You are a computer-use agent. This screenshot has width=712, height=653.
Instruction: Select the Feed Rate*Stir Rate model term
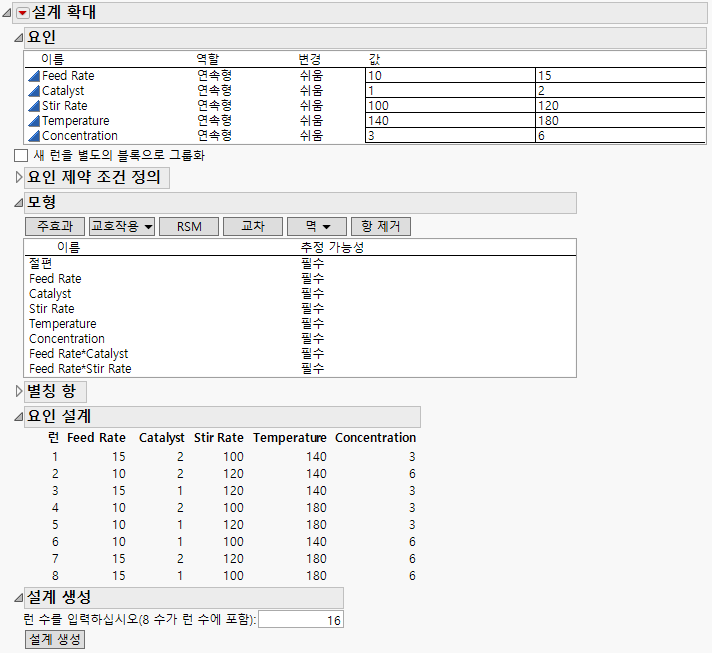80,369
